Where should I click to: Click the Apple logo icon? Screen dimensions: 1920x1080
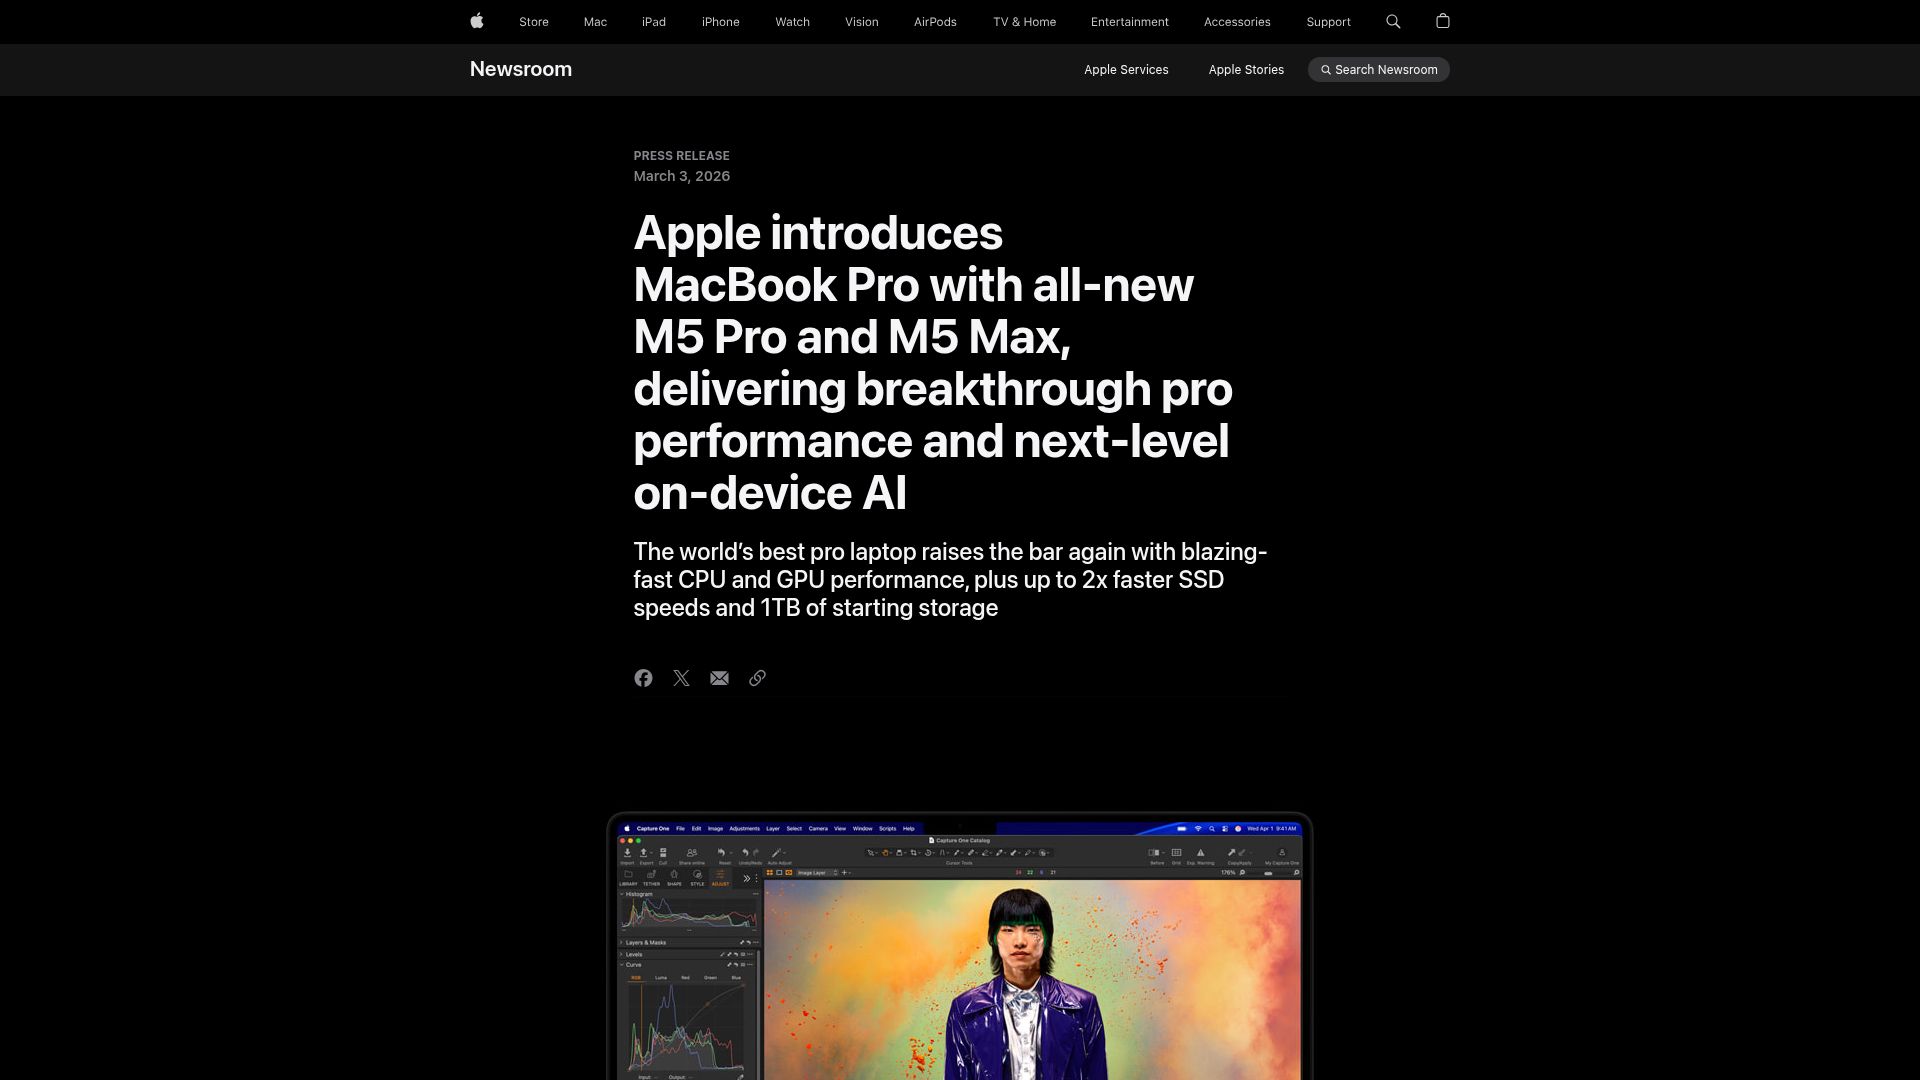[x=477, y=21]
